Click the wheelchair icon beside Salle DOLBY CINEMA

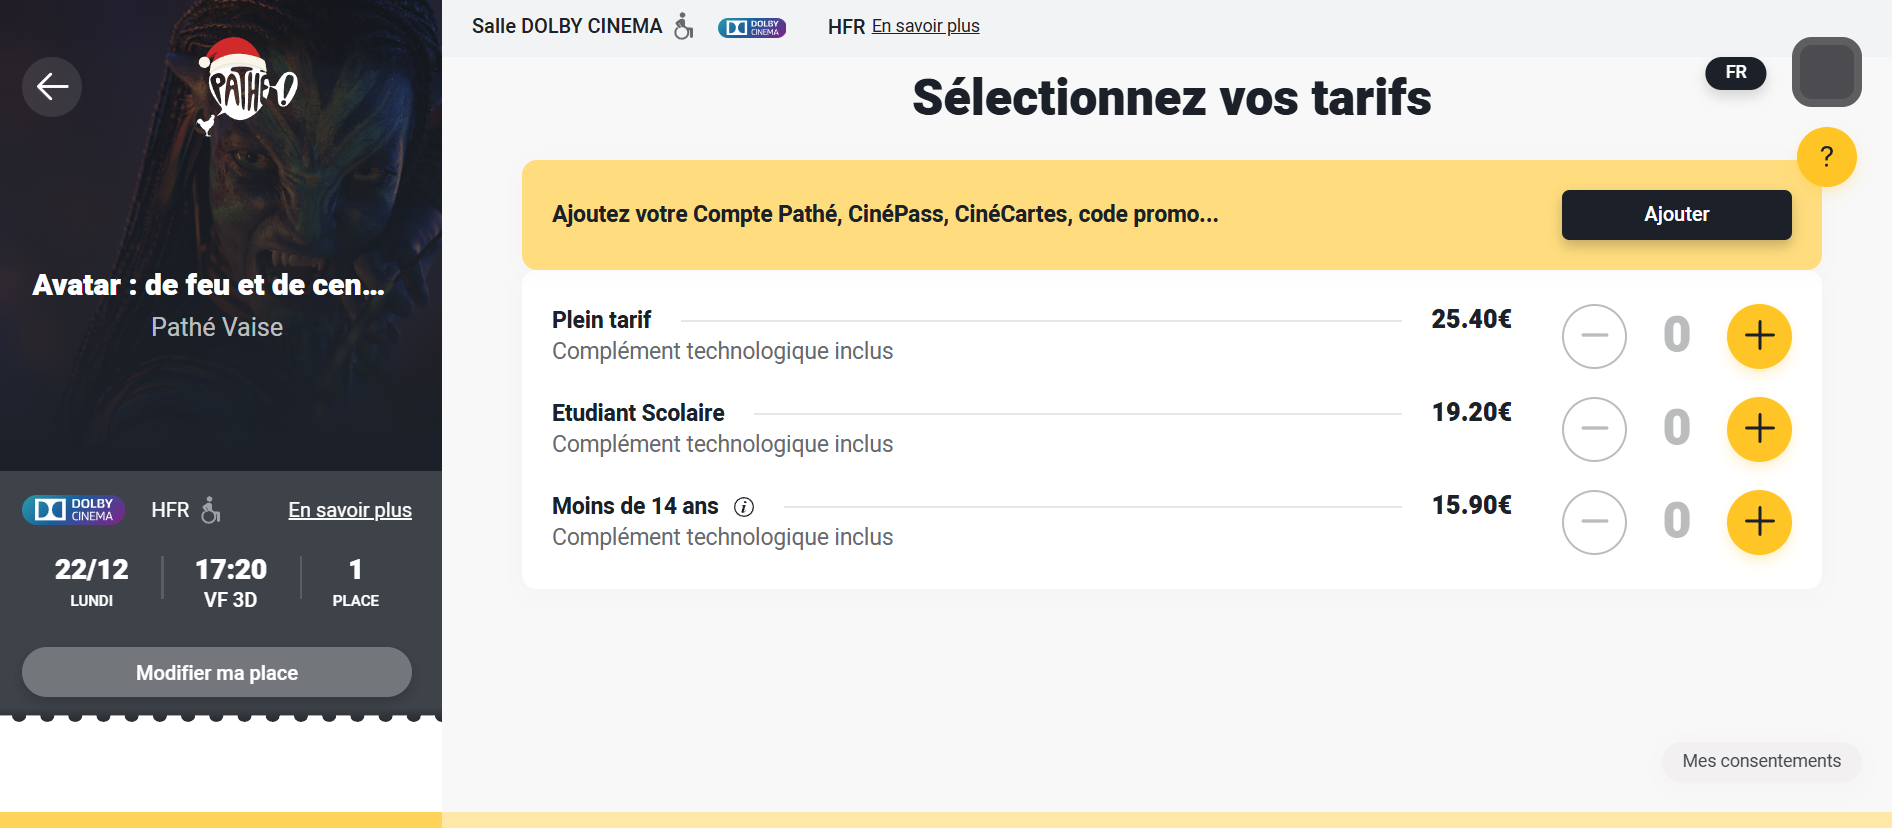pos(683,26)
